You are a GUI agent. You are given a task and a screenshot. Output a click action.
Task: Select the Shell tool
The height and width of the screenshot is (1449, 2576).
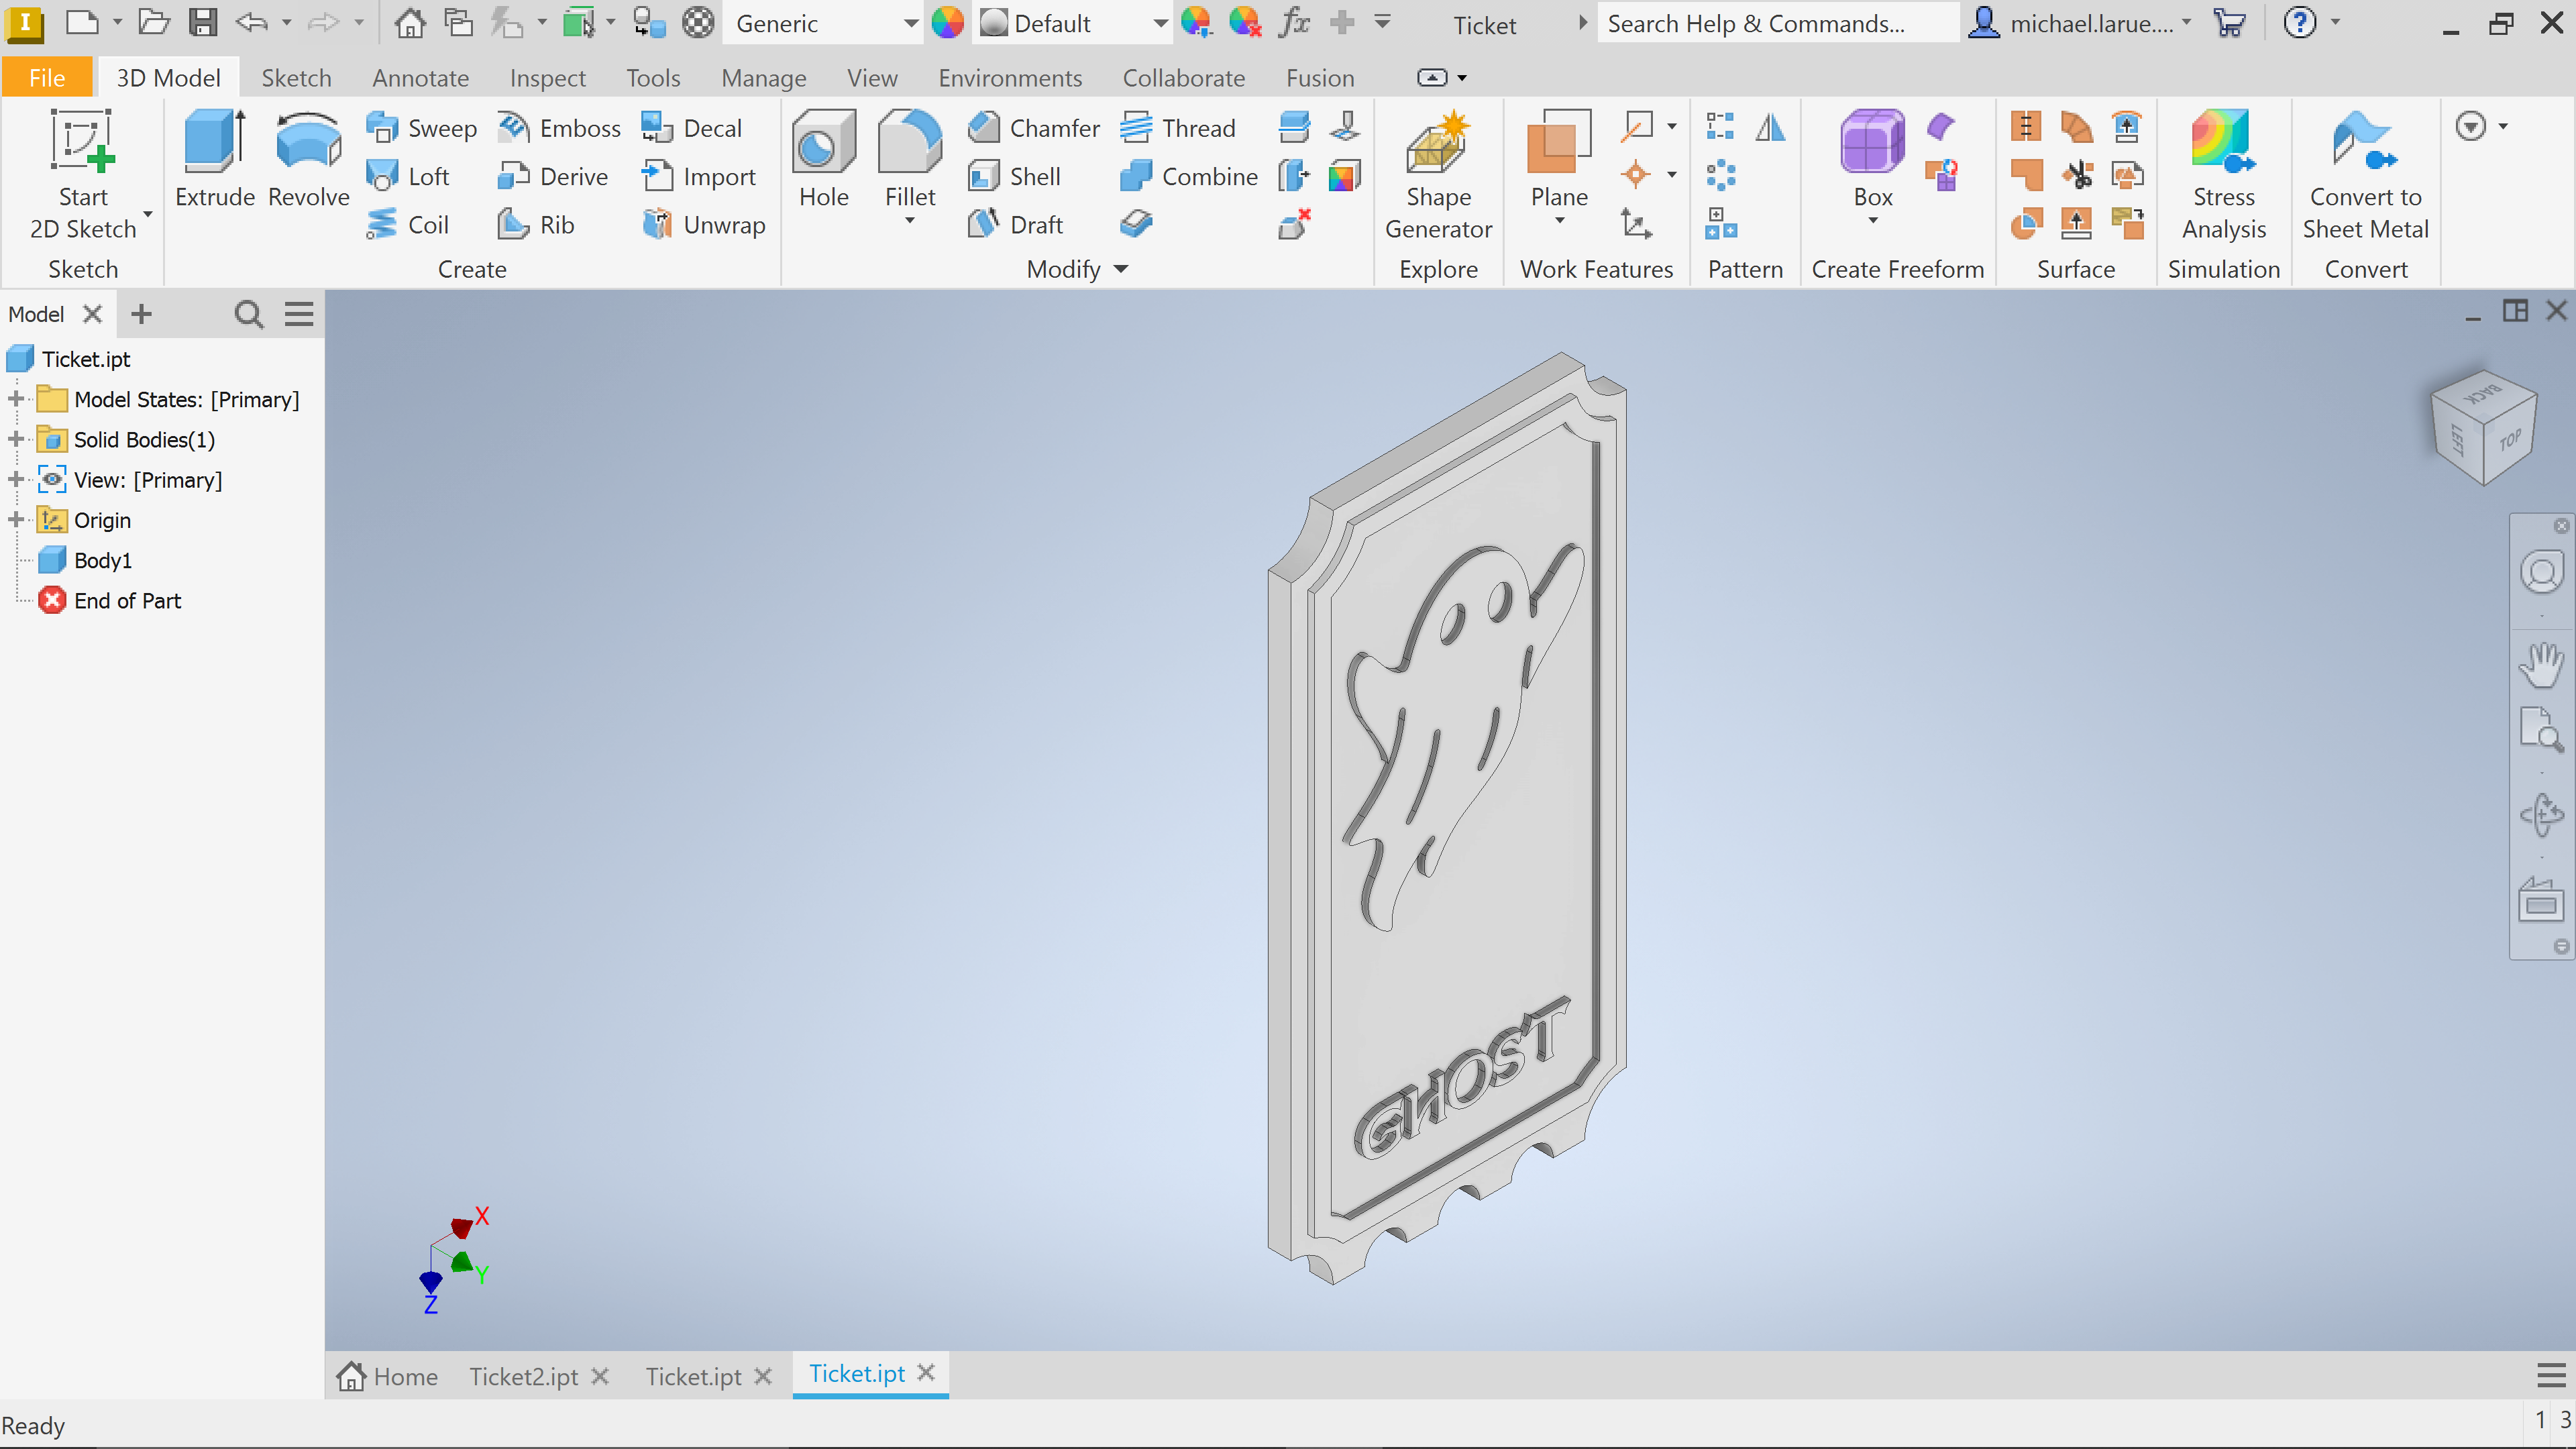point(1014,176)
